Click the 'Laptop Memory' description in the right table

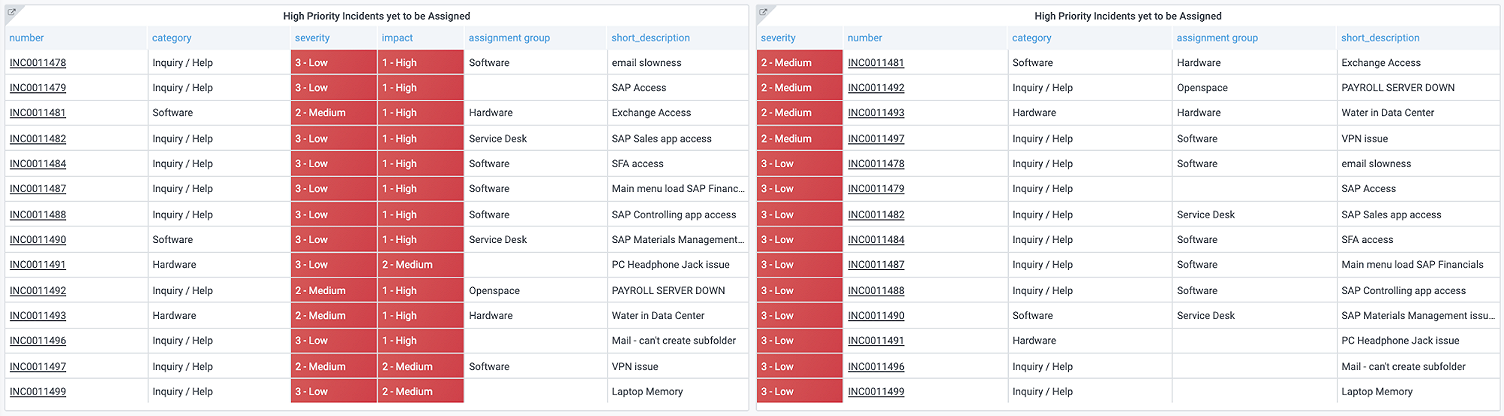click(x=1377, y=392)
